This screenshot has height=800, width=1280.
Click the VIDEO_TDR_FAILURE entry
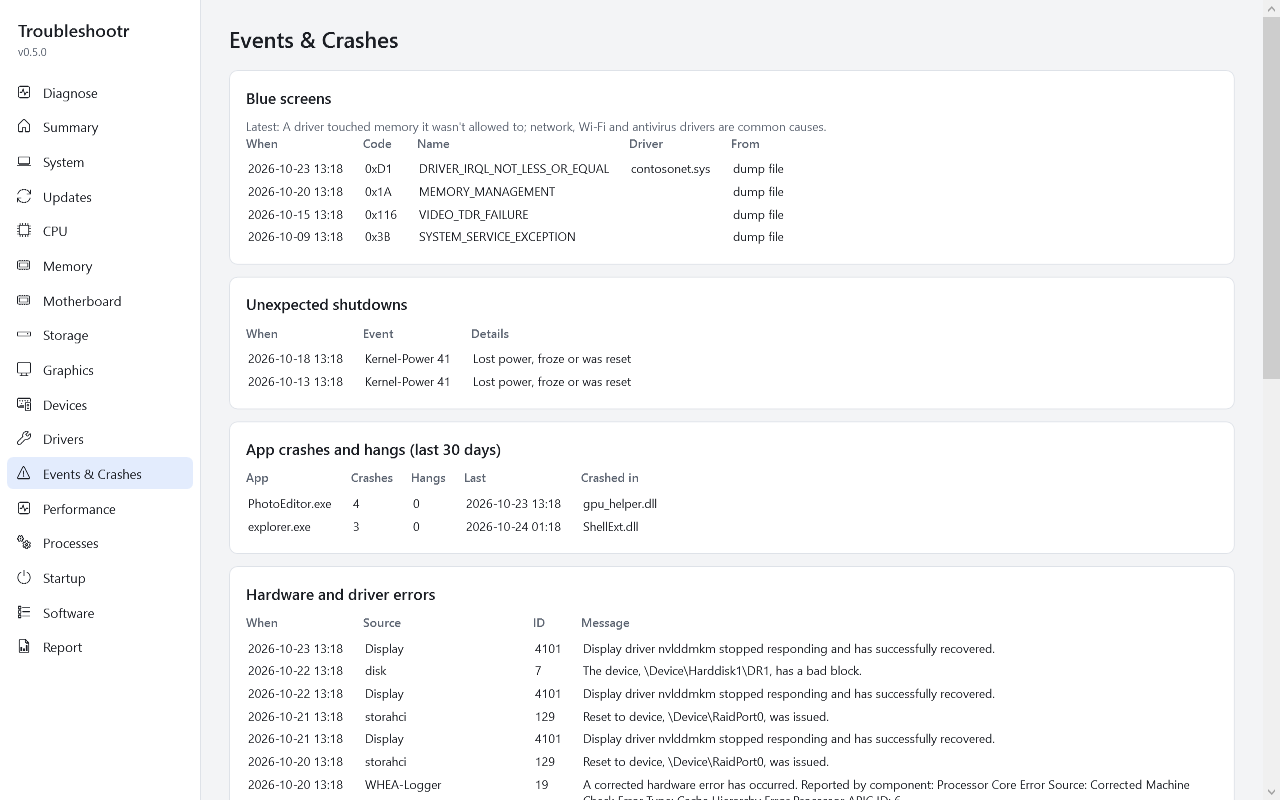click(473, 215)
